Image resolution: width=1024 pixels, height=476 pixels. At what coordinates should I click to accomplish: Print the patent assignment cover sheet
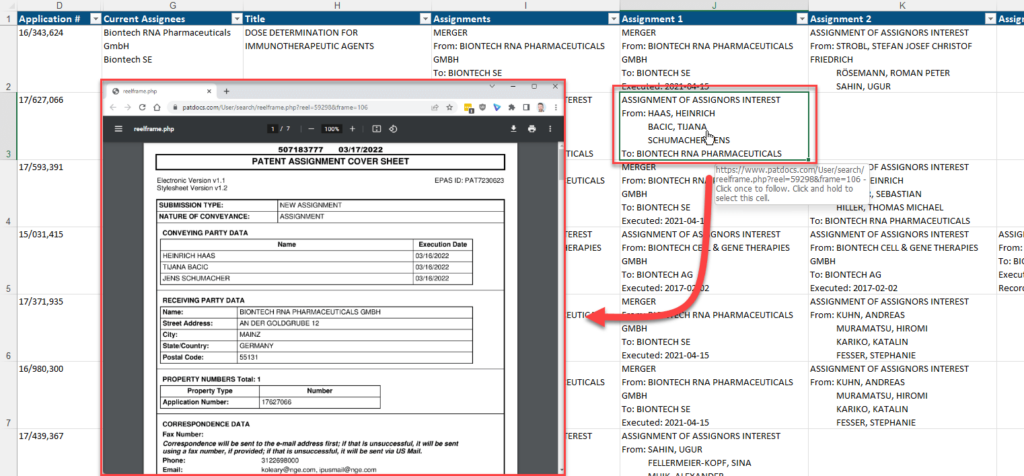coord(532,129)
